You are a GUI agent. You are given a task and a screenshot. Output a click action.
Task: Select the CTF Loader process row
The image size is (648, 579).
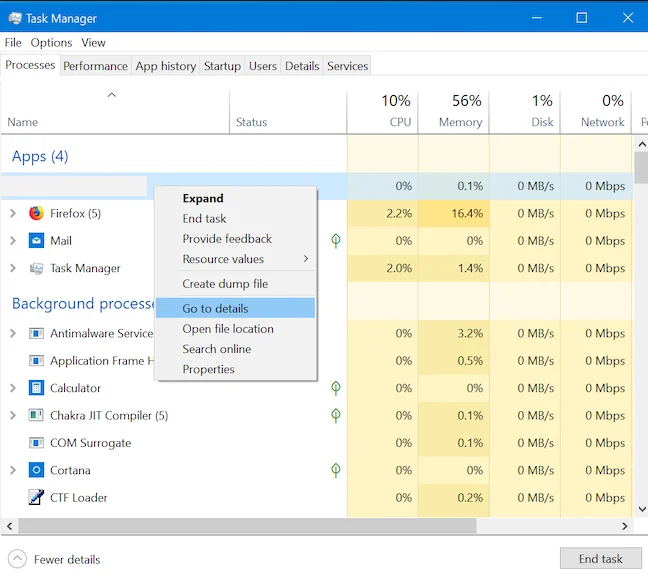pyautogui.click(x=317, y=498)
